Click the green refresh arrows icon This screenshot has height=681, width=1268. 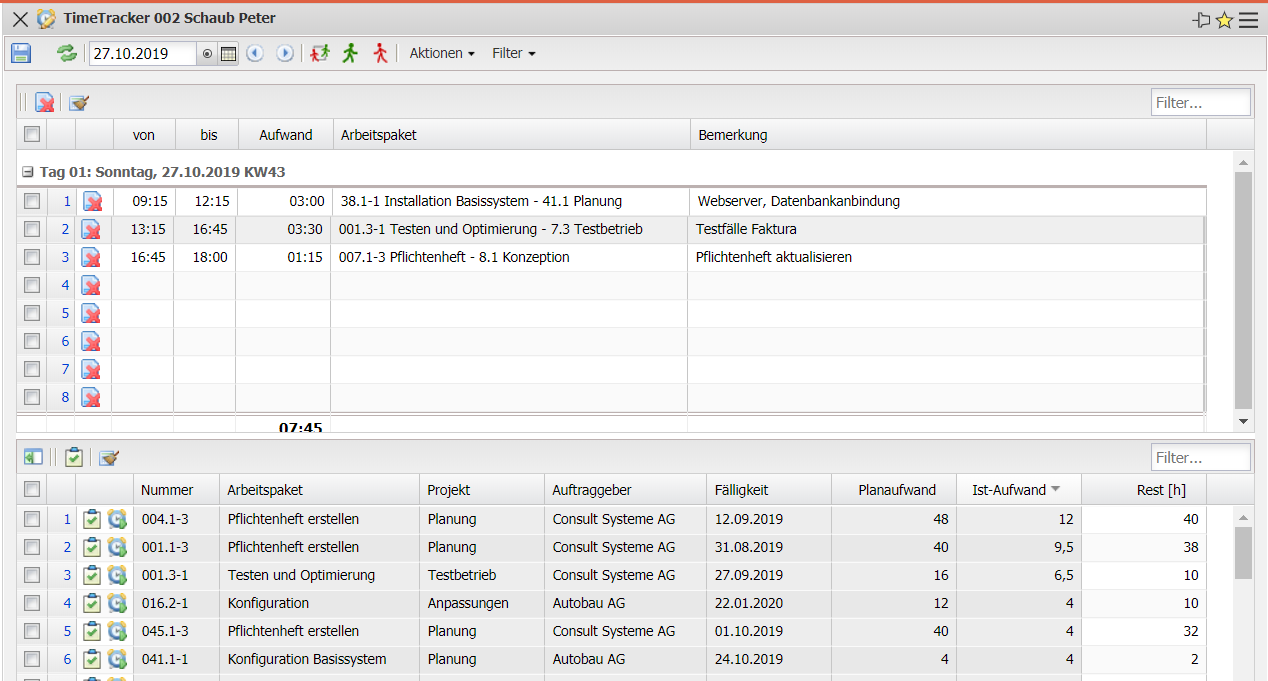66,54
